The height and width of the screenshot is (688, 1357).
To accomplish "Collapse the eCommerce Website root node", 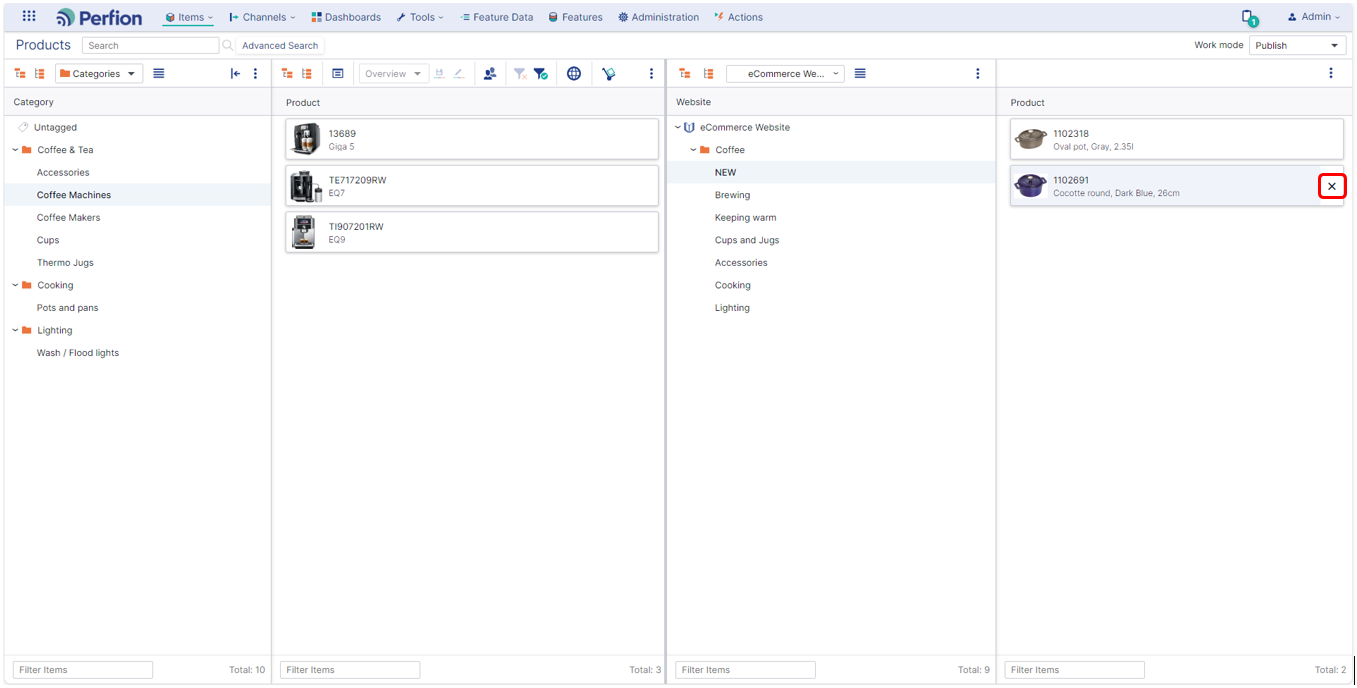I will click(x=677, y=127).
